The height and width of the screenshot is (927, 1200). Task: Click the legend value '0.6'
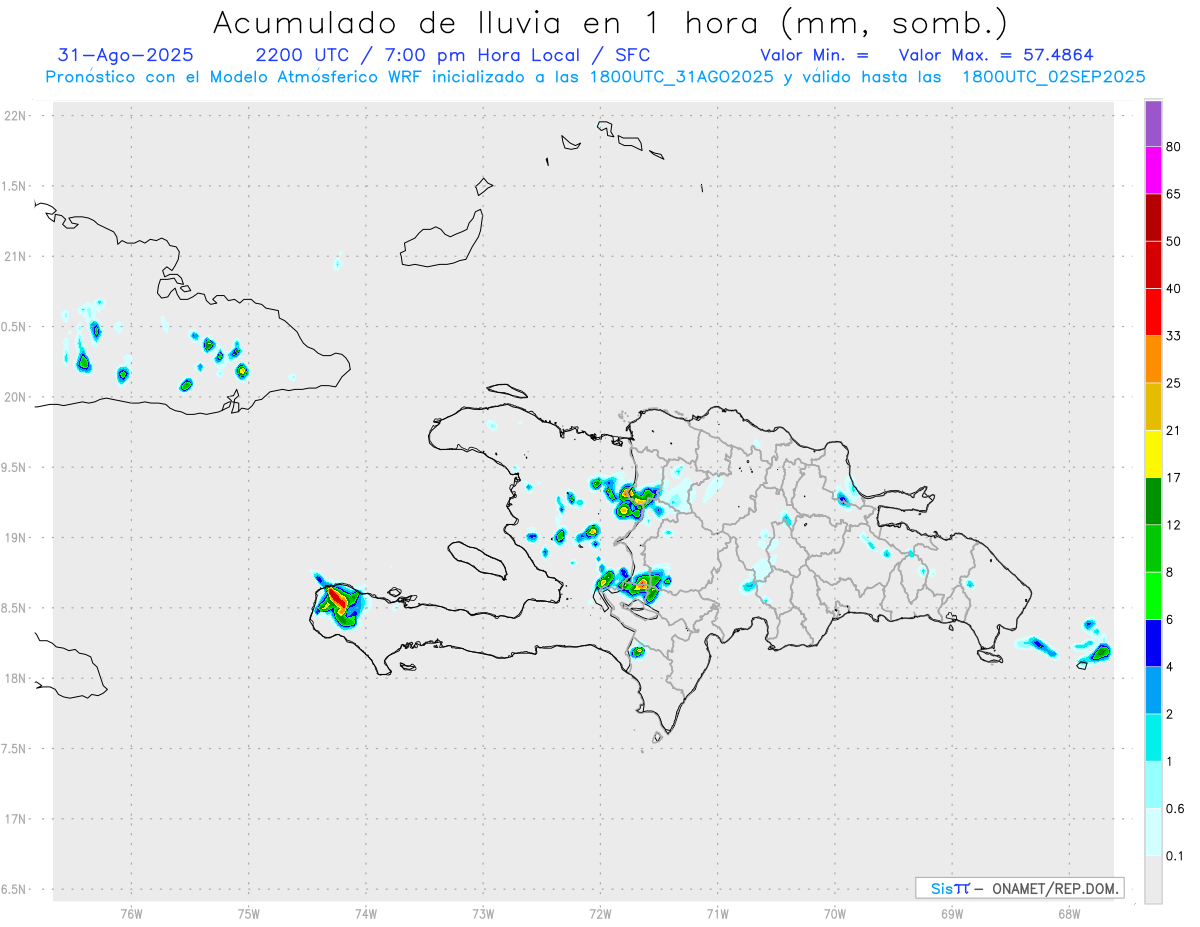click(x=1176, y=809)
